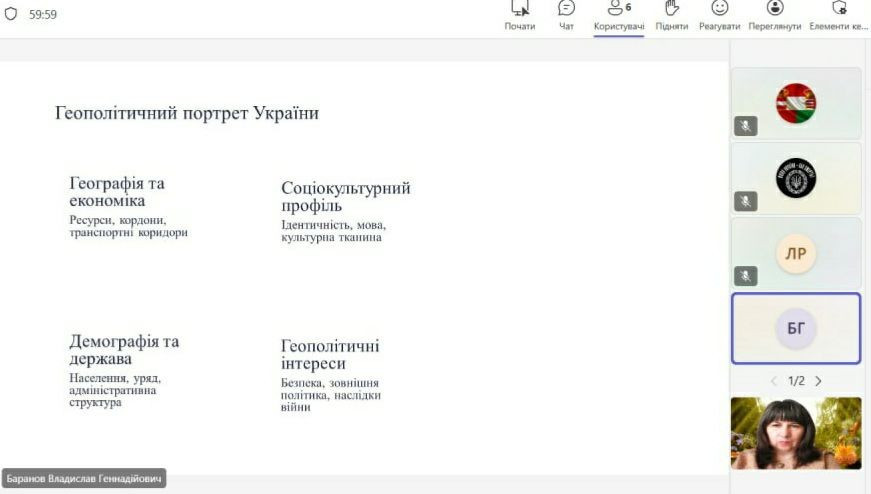This screenshot has height=494, width=871.
Task: Click the Географія та економіка heading
Action: pos(117,192)
